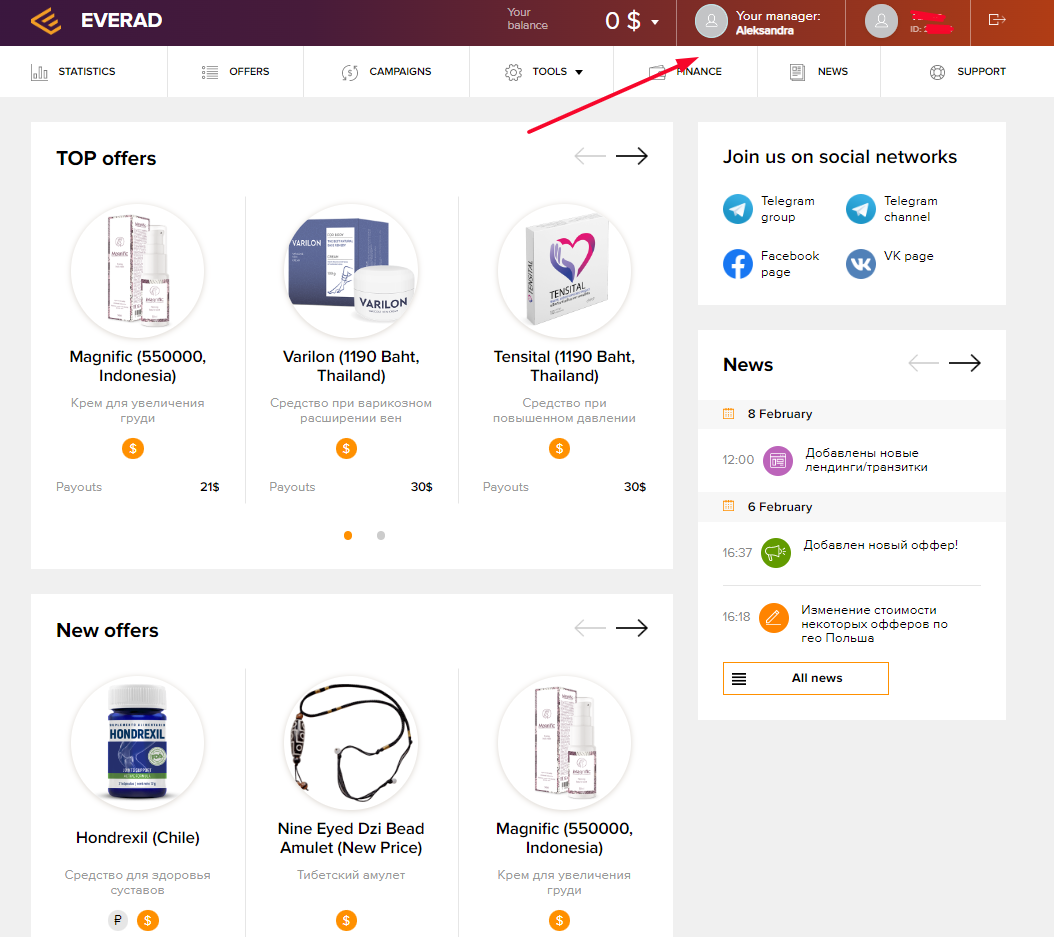Open news 'Добавлены новые лендинги/транзитки'
Screen dimensions: 1054x937
866,460
